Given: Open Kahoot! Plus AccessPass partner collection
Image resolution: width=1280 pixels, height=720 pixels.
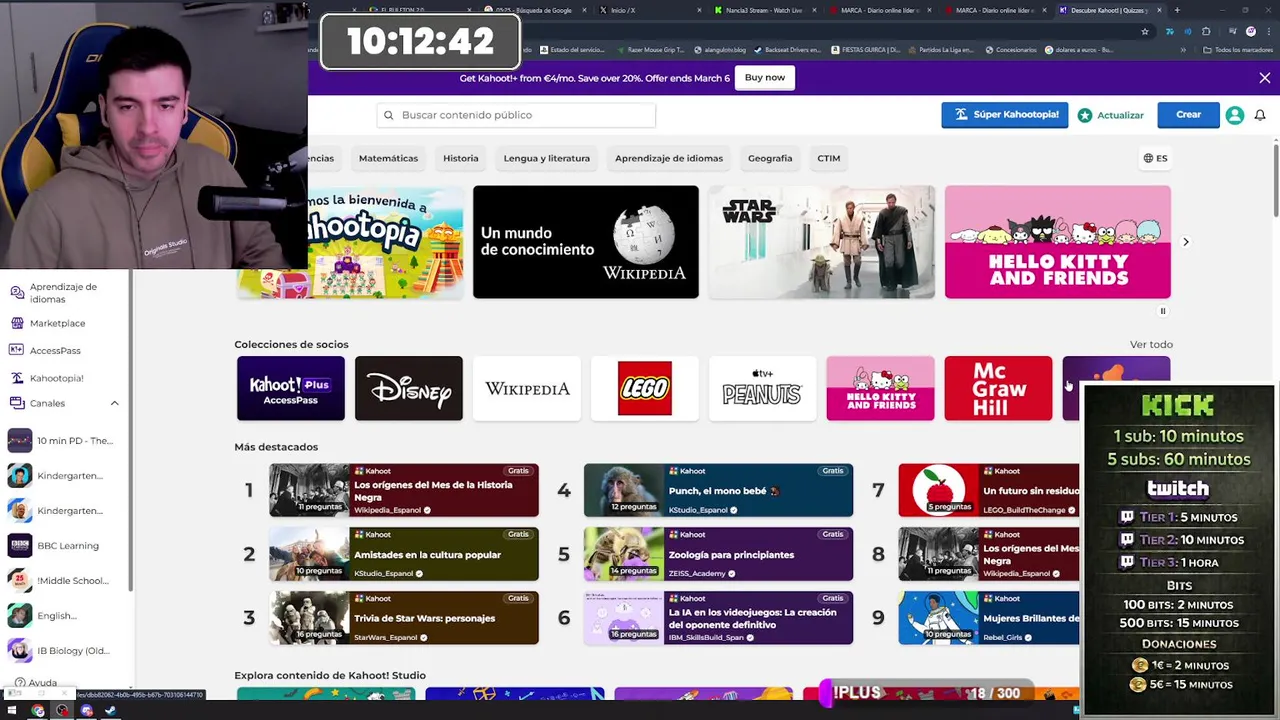Looking at the screenshot, I should [291, 388].
